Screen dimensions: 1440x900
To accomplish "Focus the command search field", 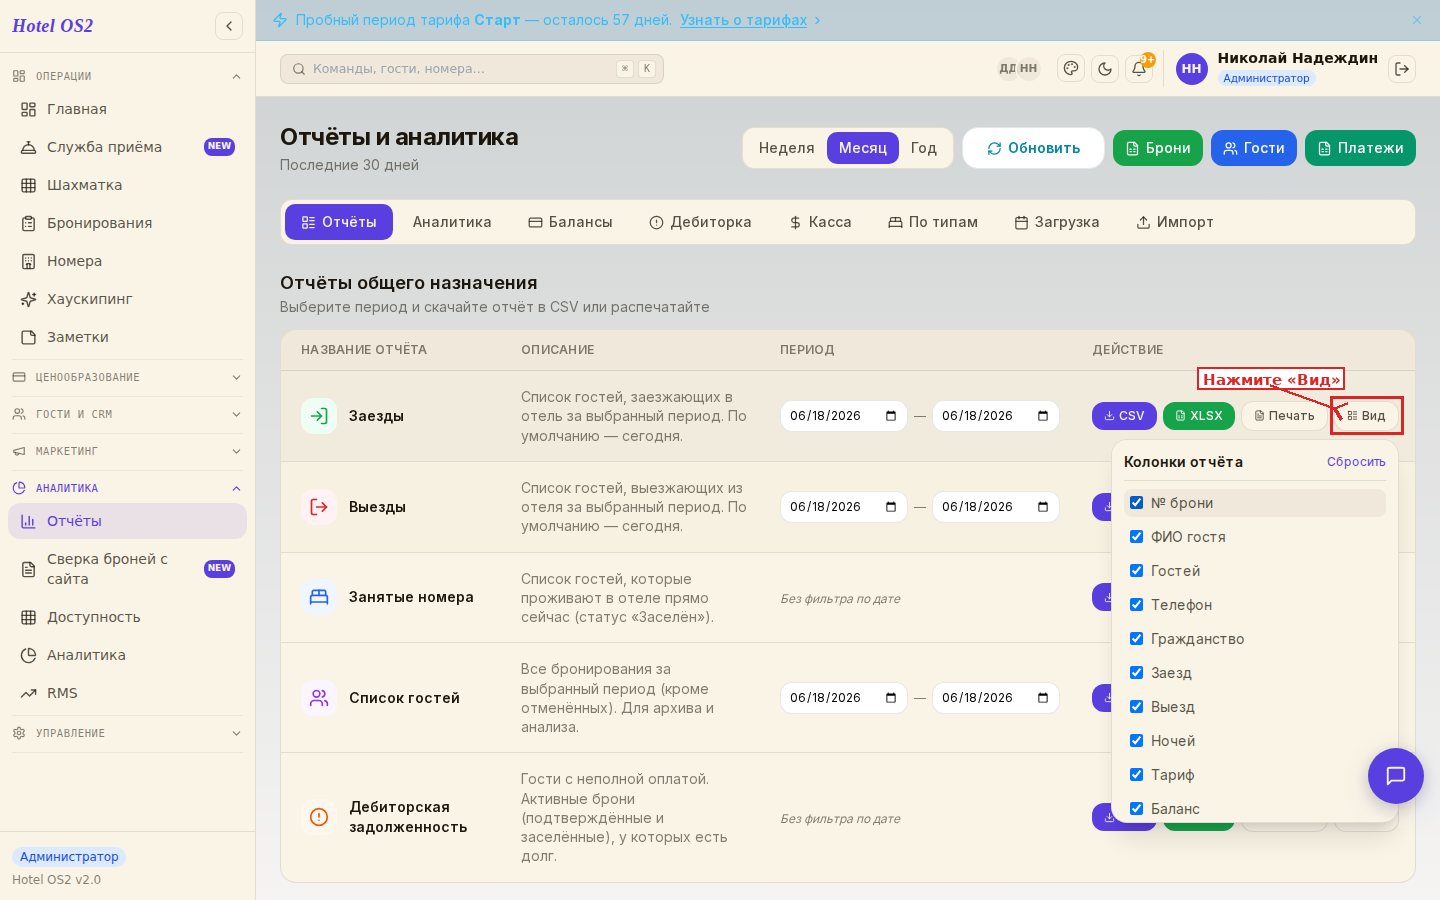I will click(472, 69).
